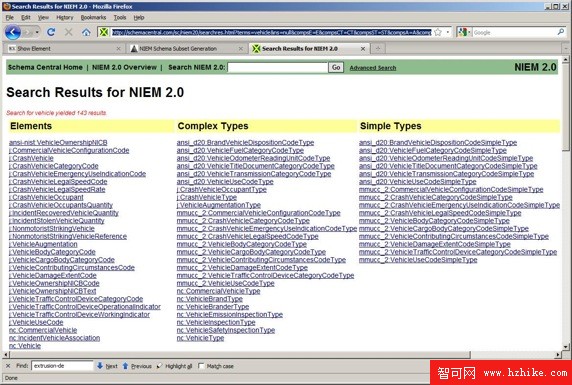This screenshot has height=385, width=572.
Task: Click the vertical scrollbar thumb
Action: (566, 107)
